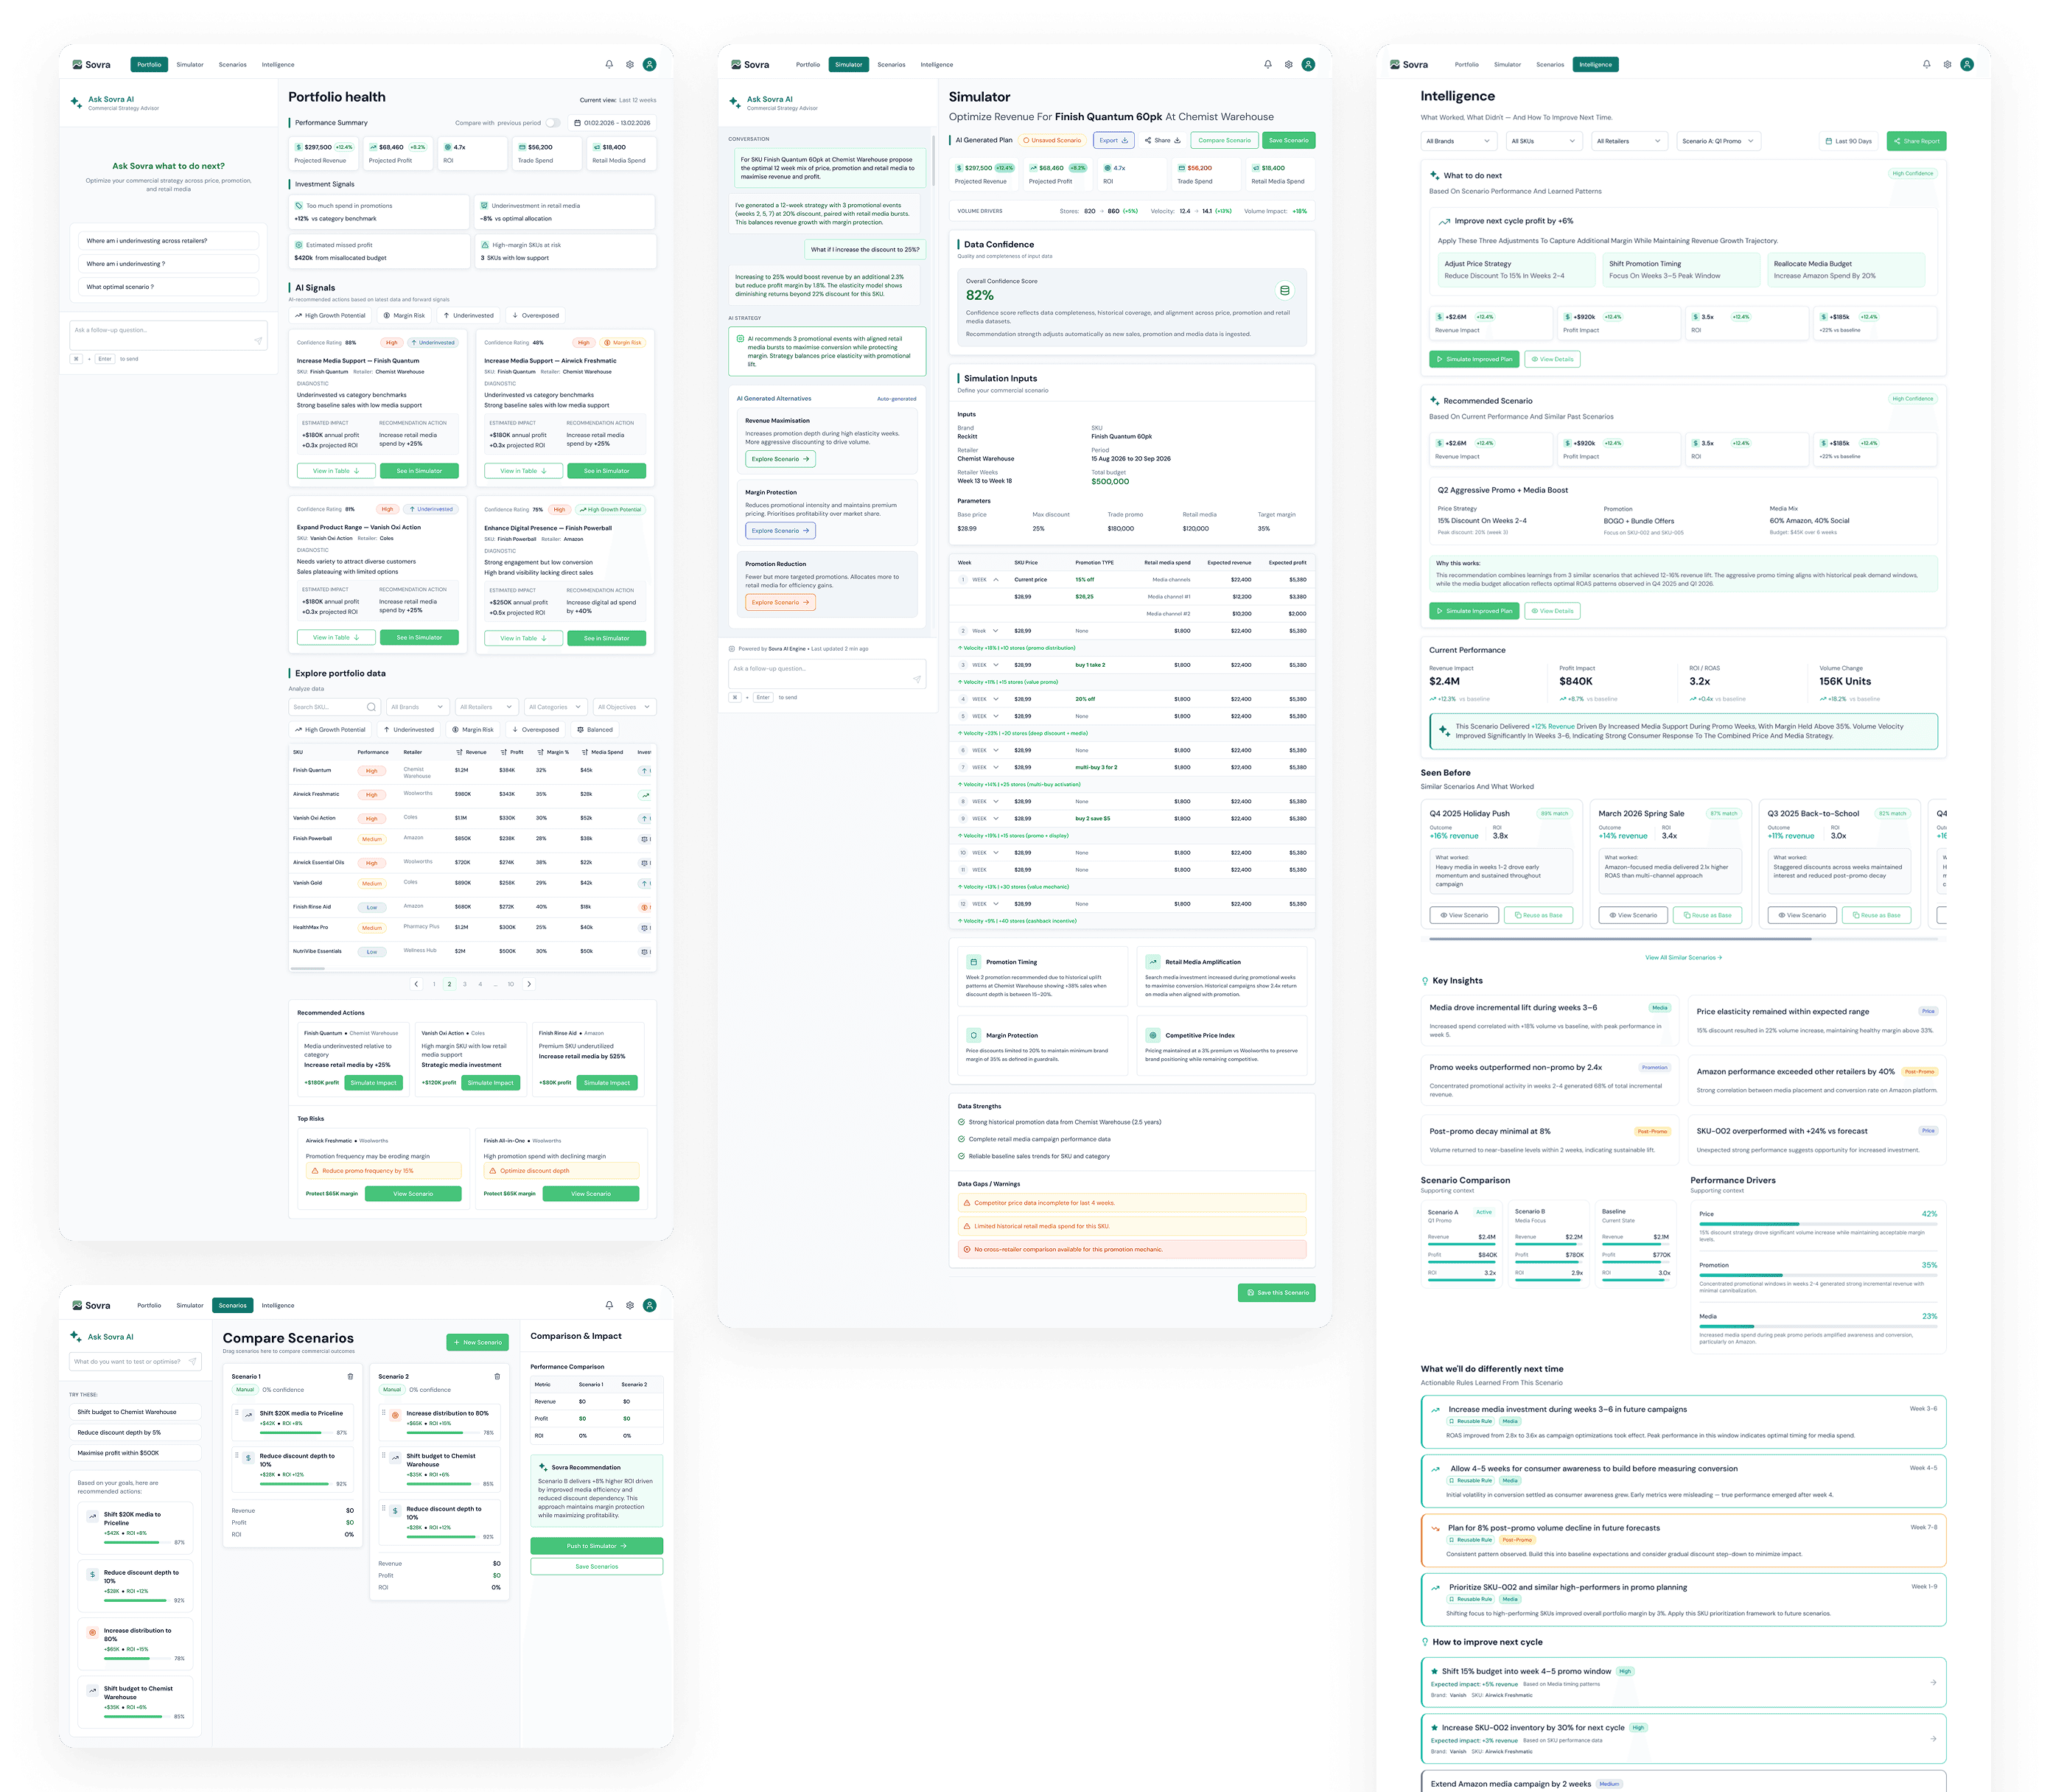Image resolution: width=2050 pixels, height=1792 pixels.
Task: Toggle the Margin Risk filter chip under AI Signals
Action: [x=404, y=315]
